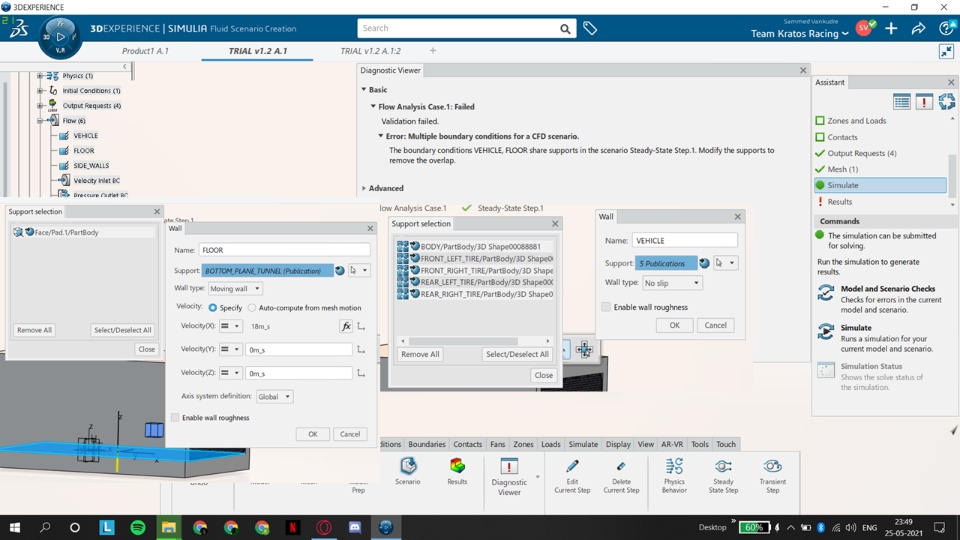The image size is (960, 540).
Task: Open Netflix from the taskbar
Action: (x=293, y=527)
